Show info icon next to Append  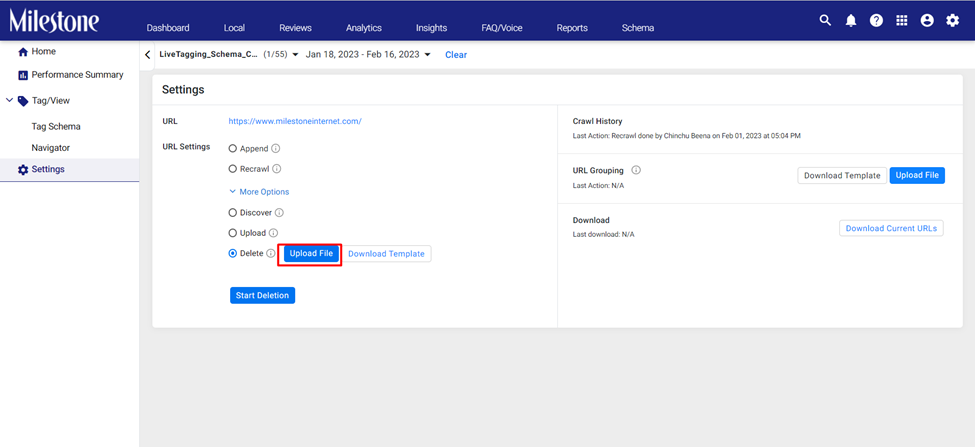[275, 149]
